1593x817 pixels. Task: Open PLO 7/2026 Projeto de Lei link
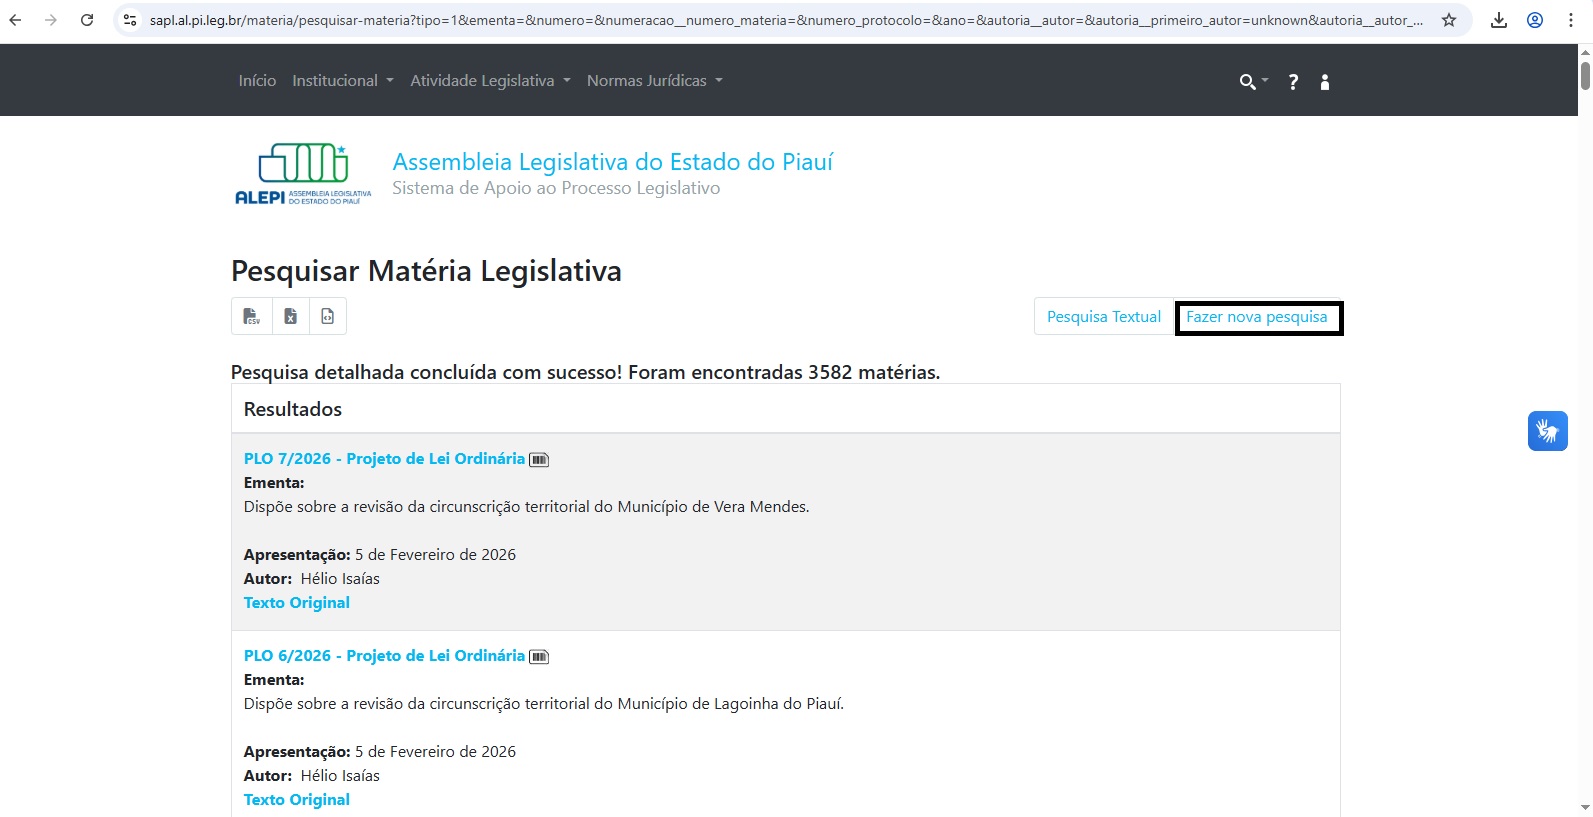click(x=384, y=459)
